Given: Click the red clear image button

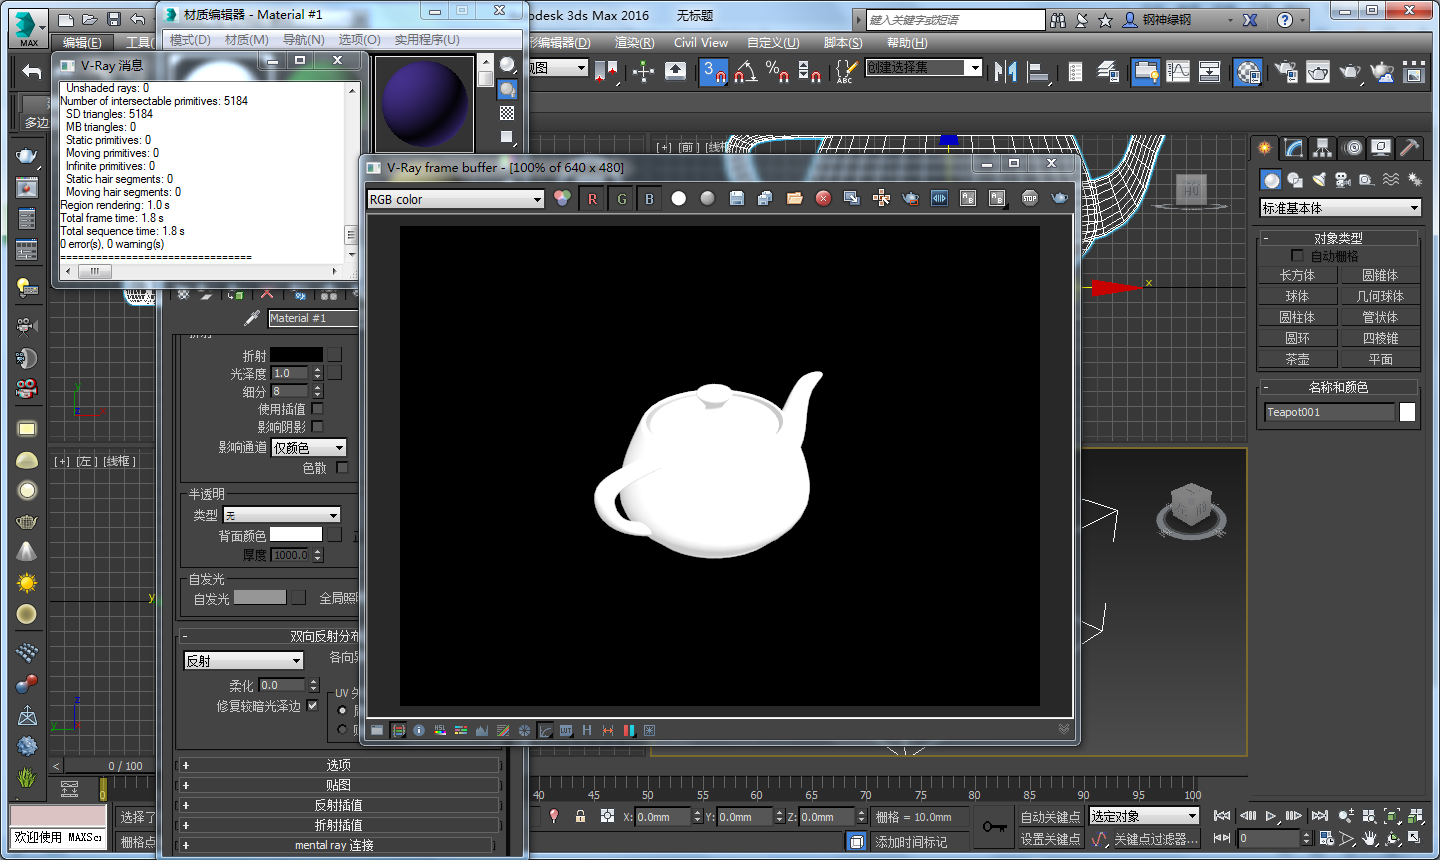Looking at the screenshot, I should [823, 199].
